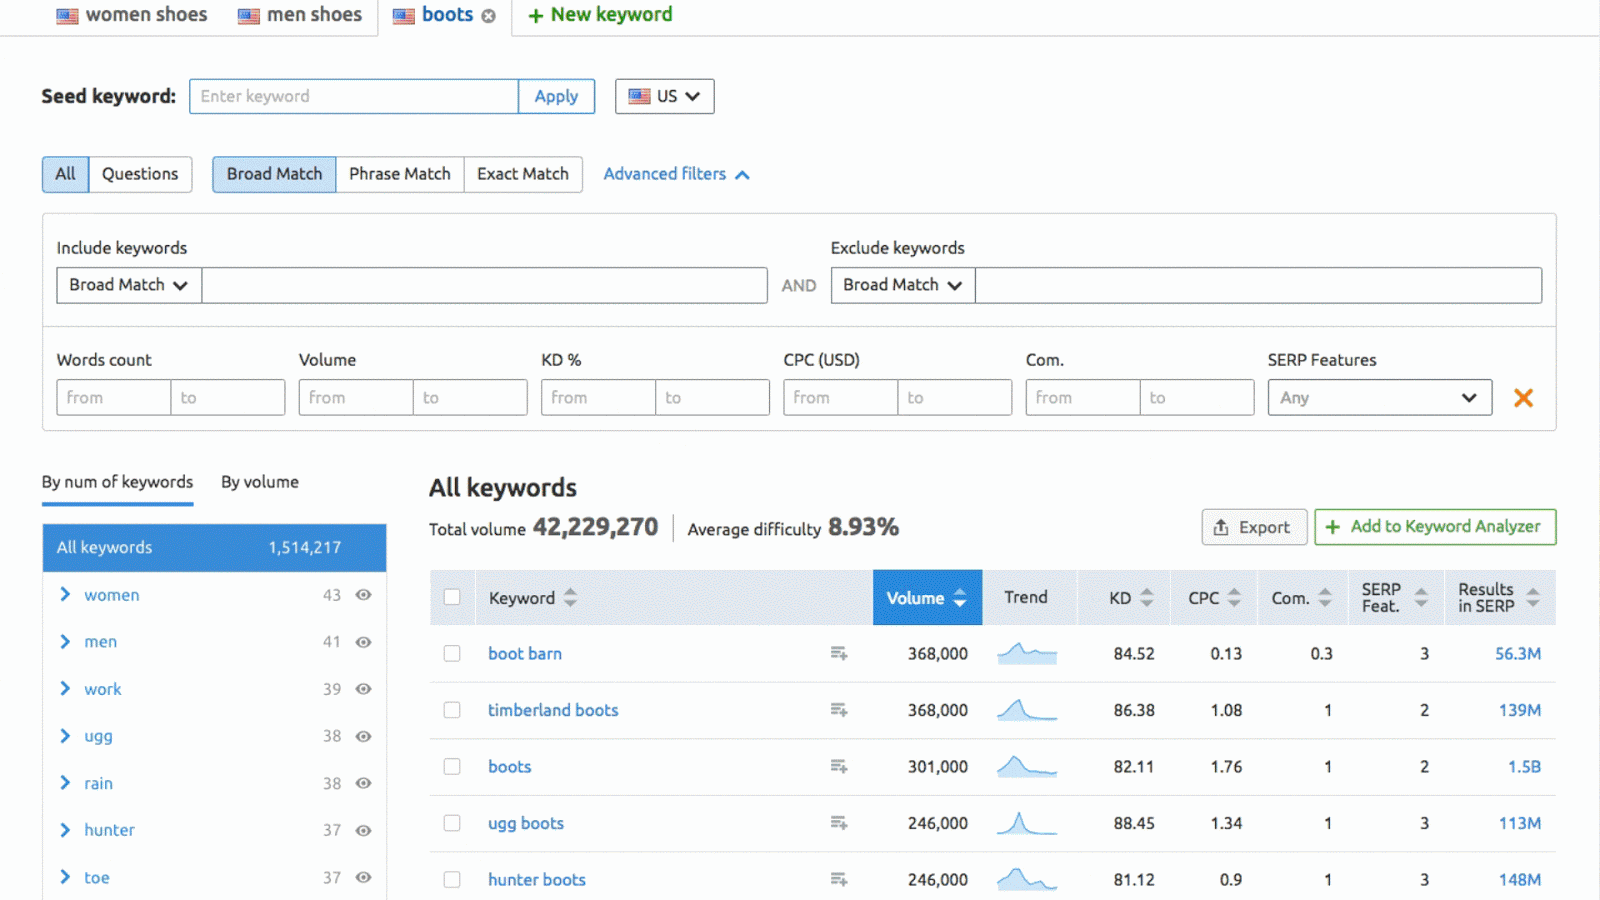The width and height of the screenshot is (1600, 900).
Task: Open Exclude keywords Broad Match dropdown
Action: [x=903, y=285]
